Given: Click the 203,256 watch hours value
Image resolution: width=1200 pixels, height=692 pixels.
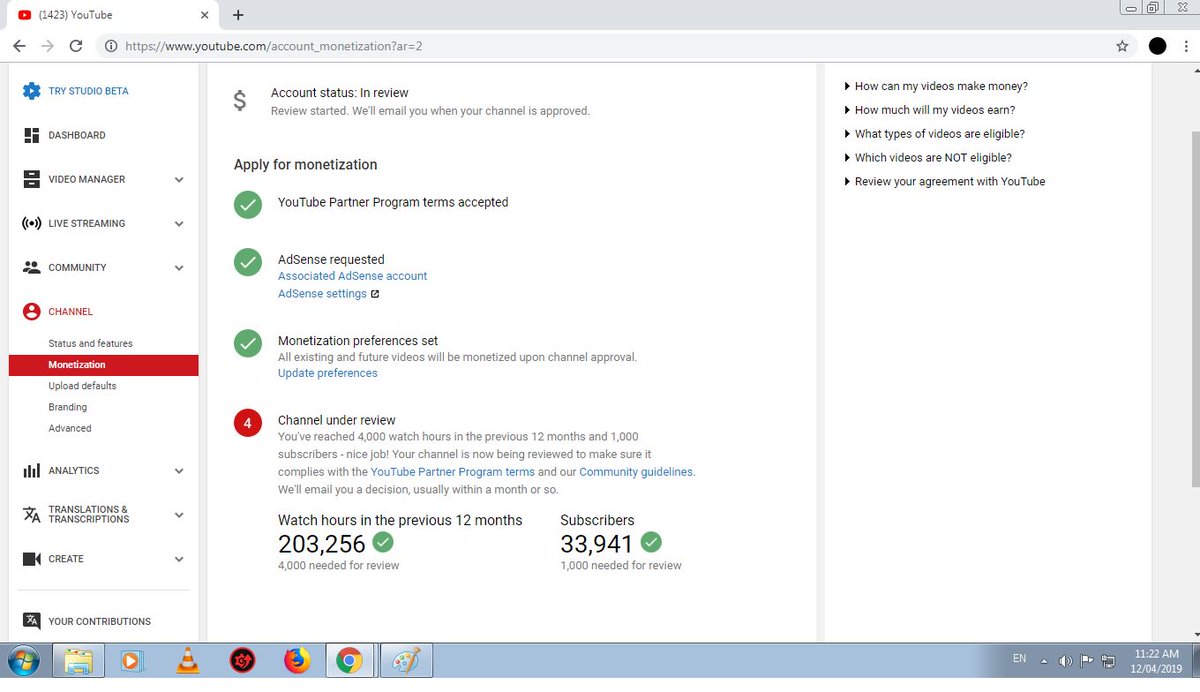Looking at the screenshot, I should tap(322, 544).
